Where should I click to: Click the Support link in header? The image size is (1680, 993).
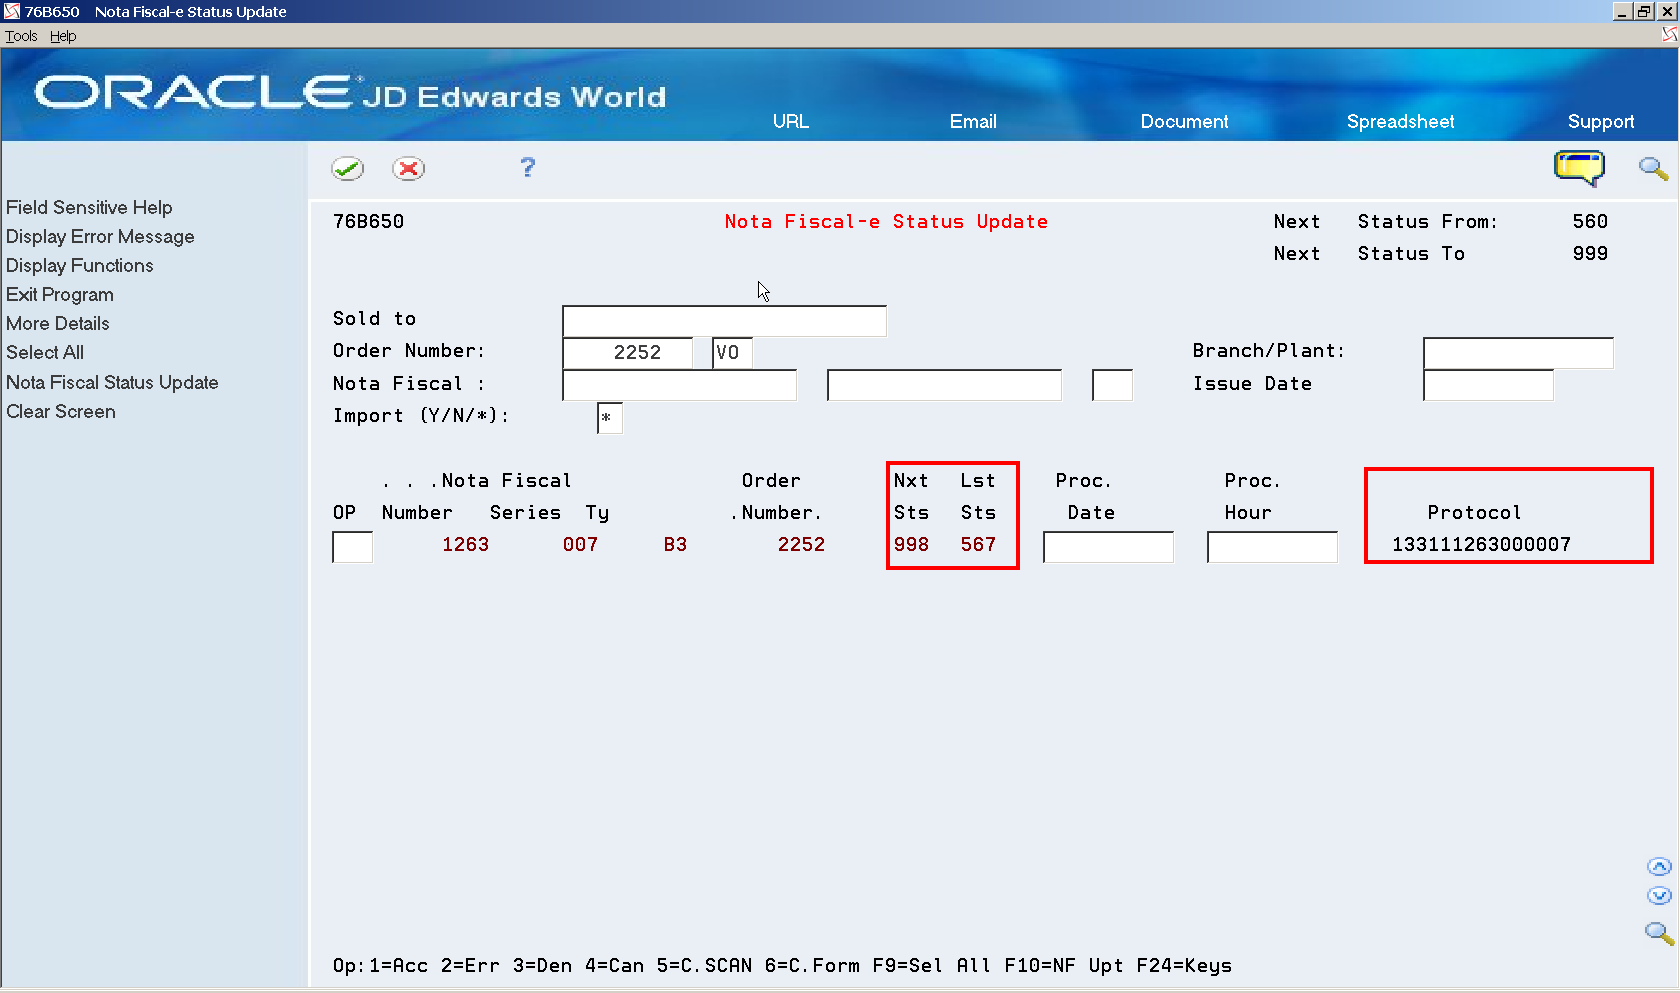pyautogui.click(x=1601, y=121)
